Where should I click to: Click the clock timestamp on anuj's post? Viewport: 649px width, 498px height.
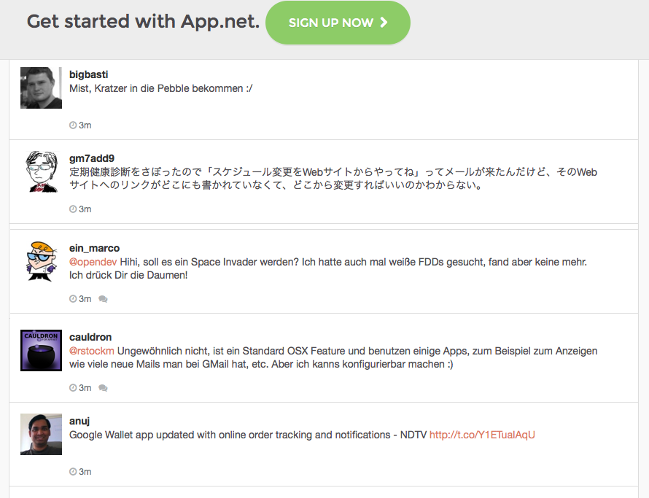(x=80, y=472)
